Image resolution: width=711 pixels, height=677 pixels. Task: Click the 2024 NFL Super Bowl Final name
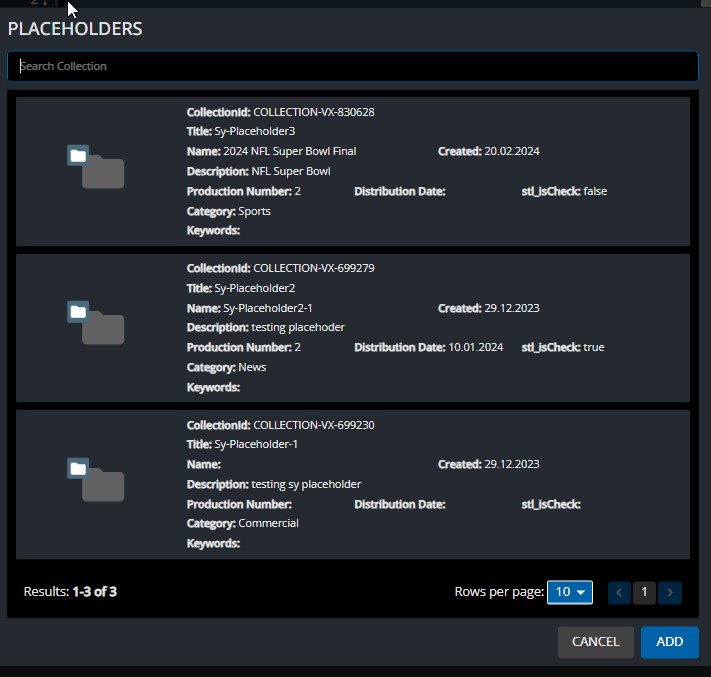point(289,151)
